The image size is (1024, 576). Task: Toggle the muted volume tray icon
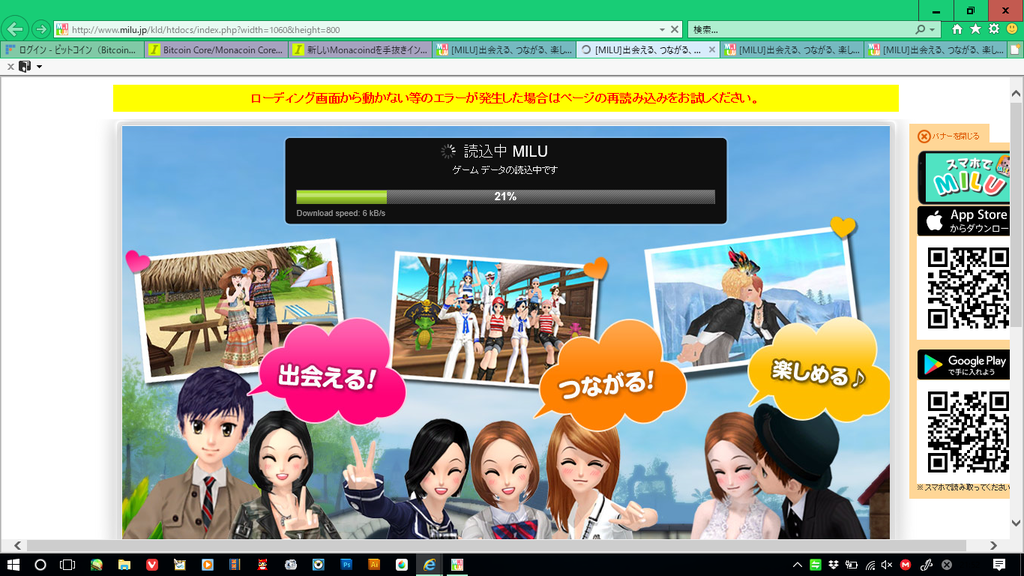click(x=887, y=564)
